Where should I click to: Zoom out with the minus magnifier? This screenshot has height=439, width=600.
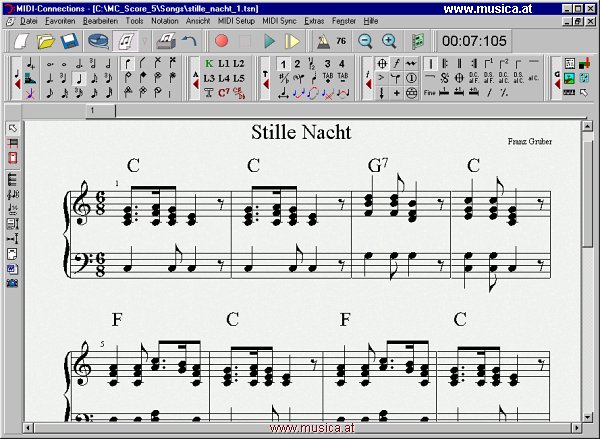[x=365, y=41]
